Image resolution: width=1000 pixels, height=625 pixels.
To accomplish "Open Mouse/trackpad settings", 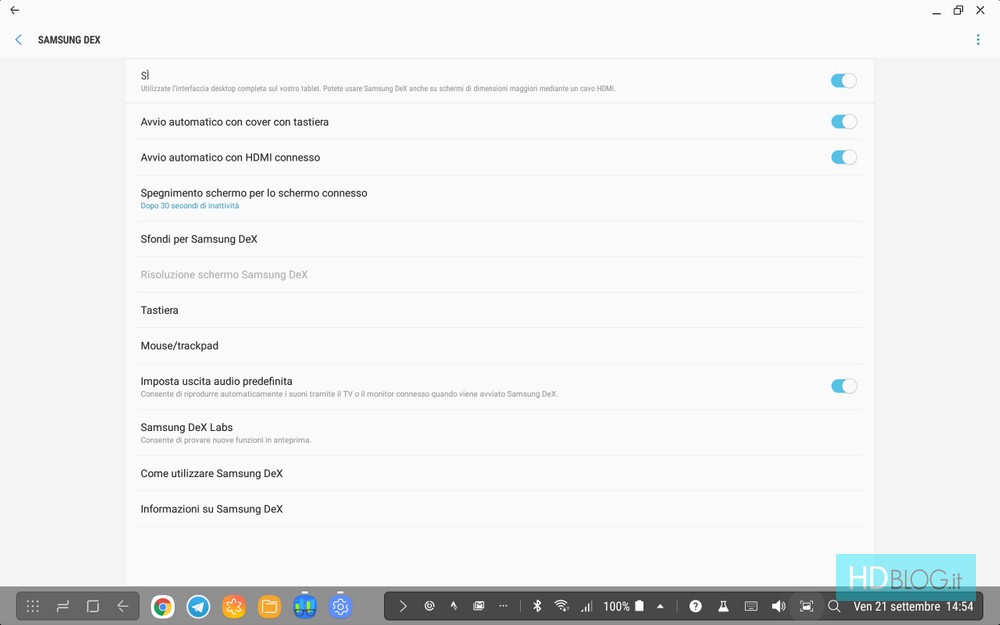I will click(499, 346).
